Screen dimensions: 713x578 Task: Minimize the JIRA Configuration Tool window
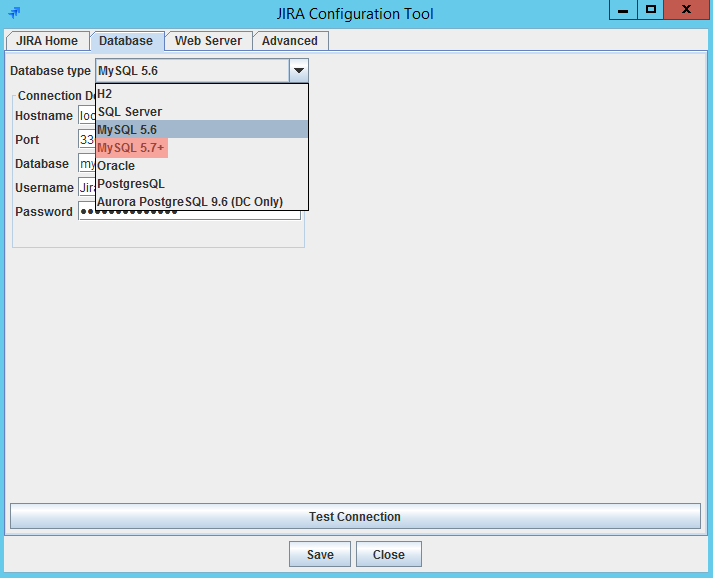[x=623, y=10]
